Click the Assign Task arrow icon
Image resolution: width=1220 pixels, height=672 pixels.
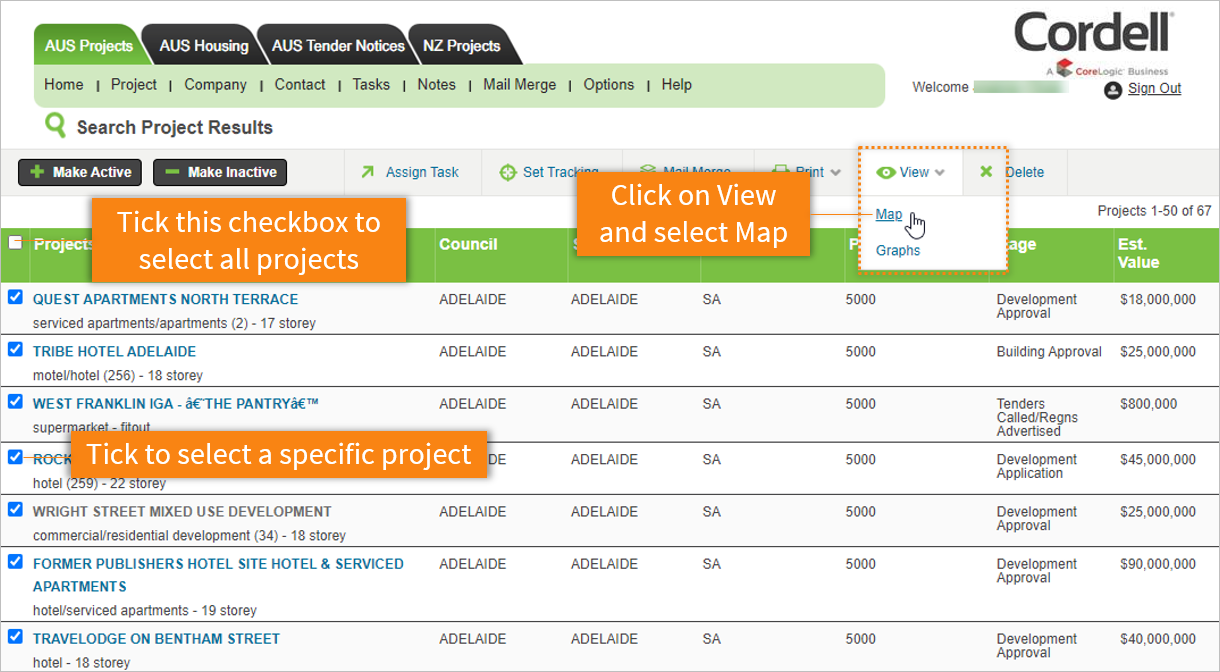point(367,172)
